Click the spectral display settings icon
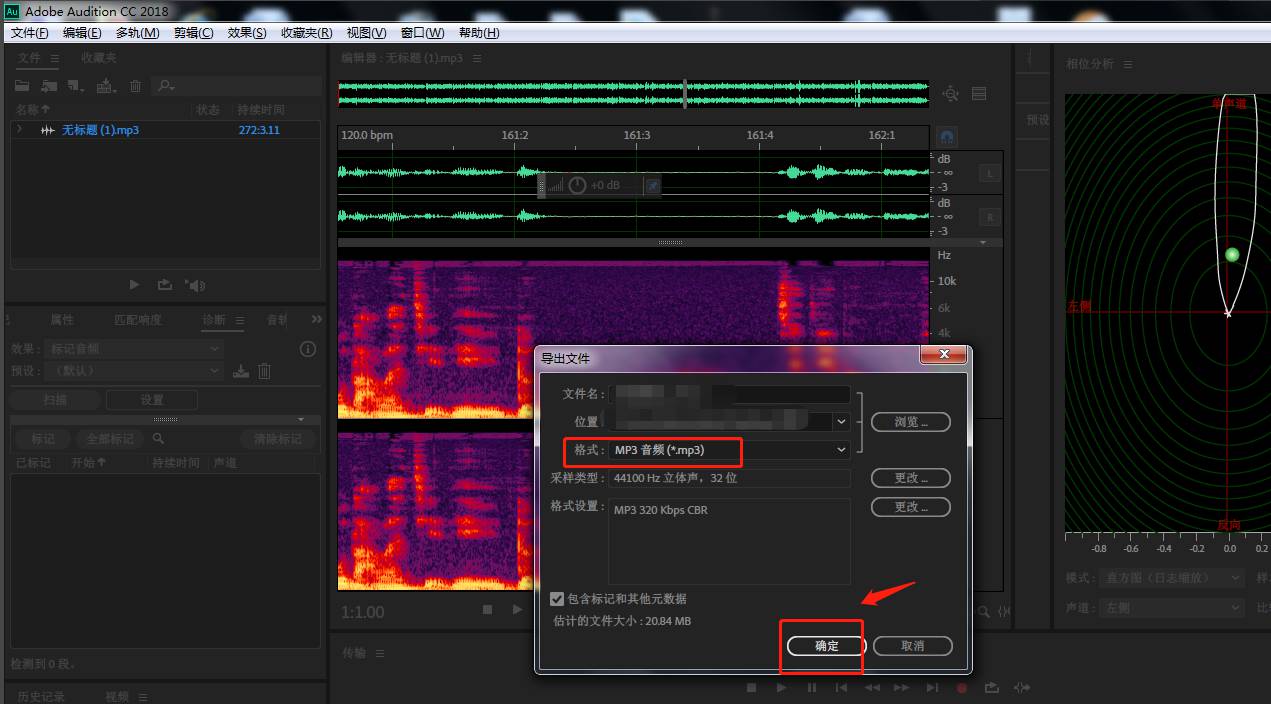This screenshot has width=1271, height=704. 978,93
